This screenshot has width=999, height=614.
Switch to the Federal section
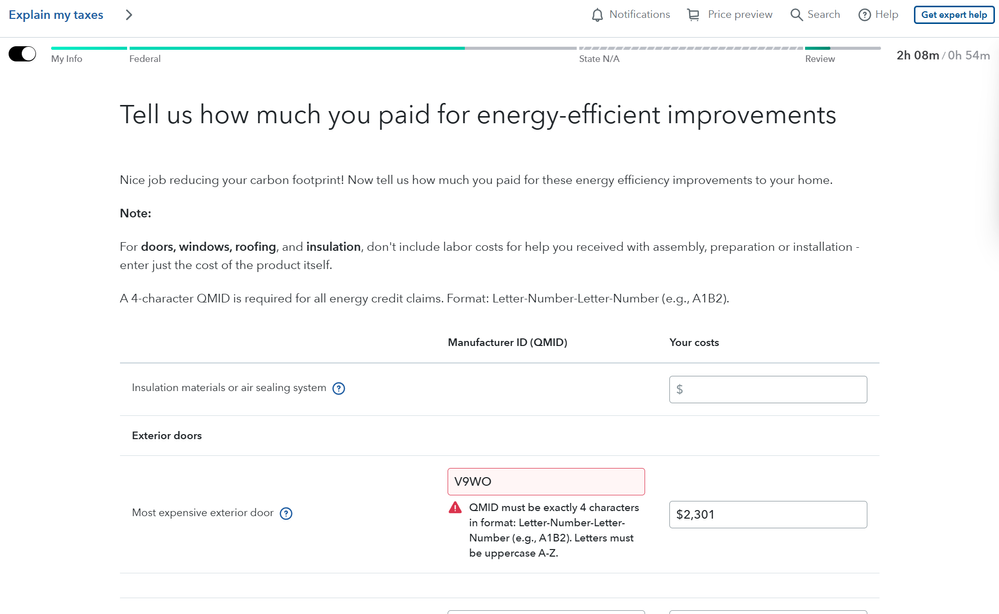[145, 59]
